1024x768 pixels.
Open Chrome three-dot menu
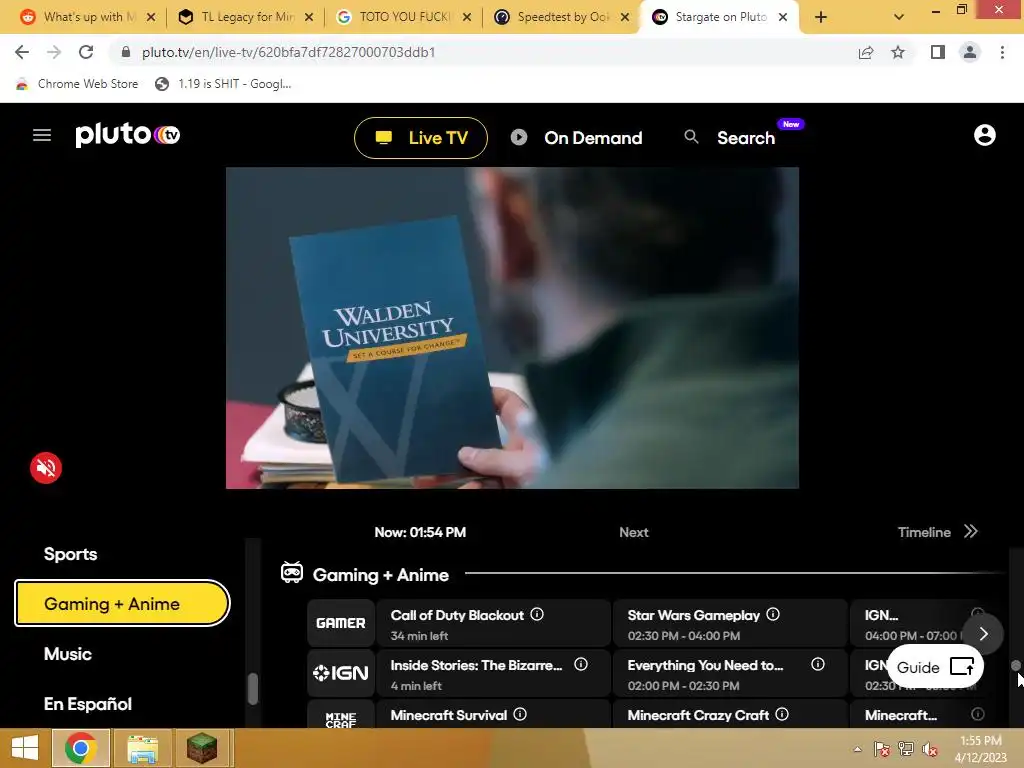[1002, 52]
